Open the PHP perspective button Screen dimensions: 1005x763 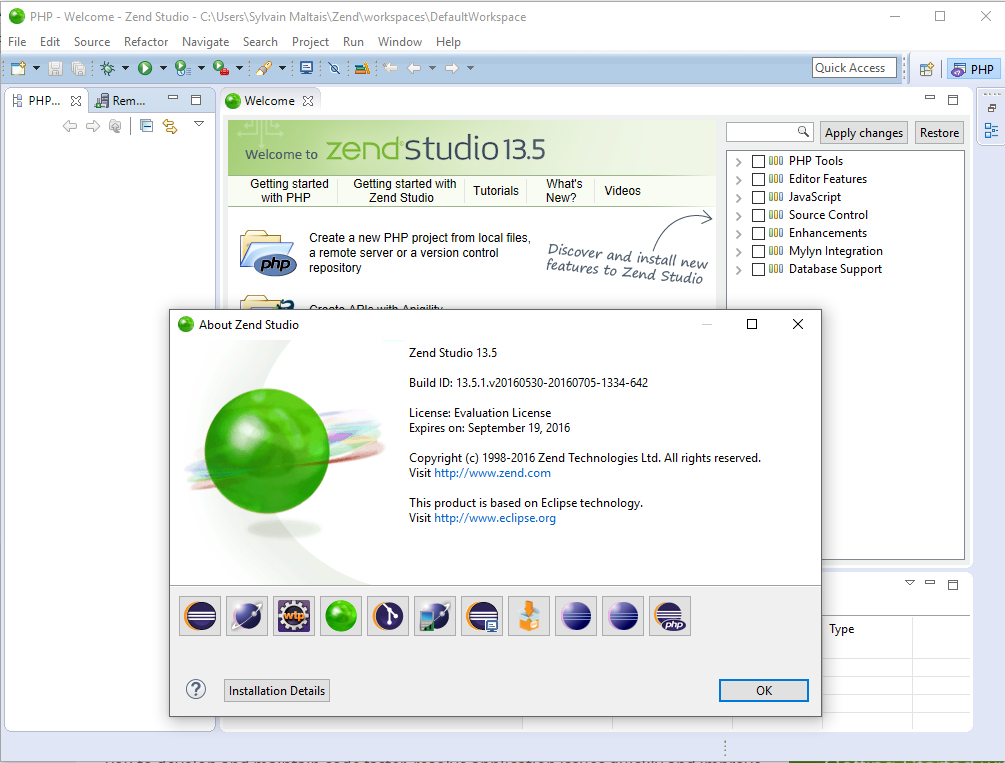[972, 69]
